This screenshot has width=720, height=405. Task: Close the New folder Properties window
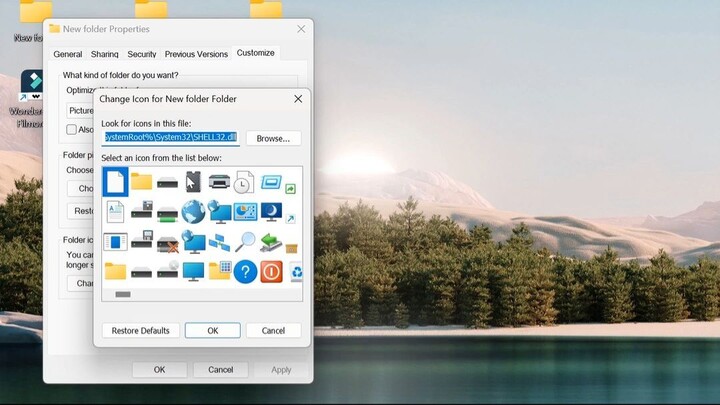point(301,29)
